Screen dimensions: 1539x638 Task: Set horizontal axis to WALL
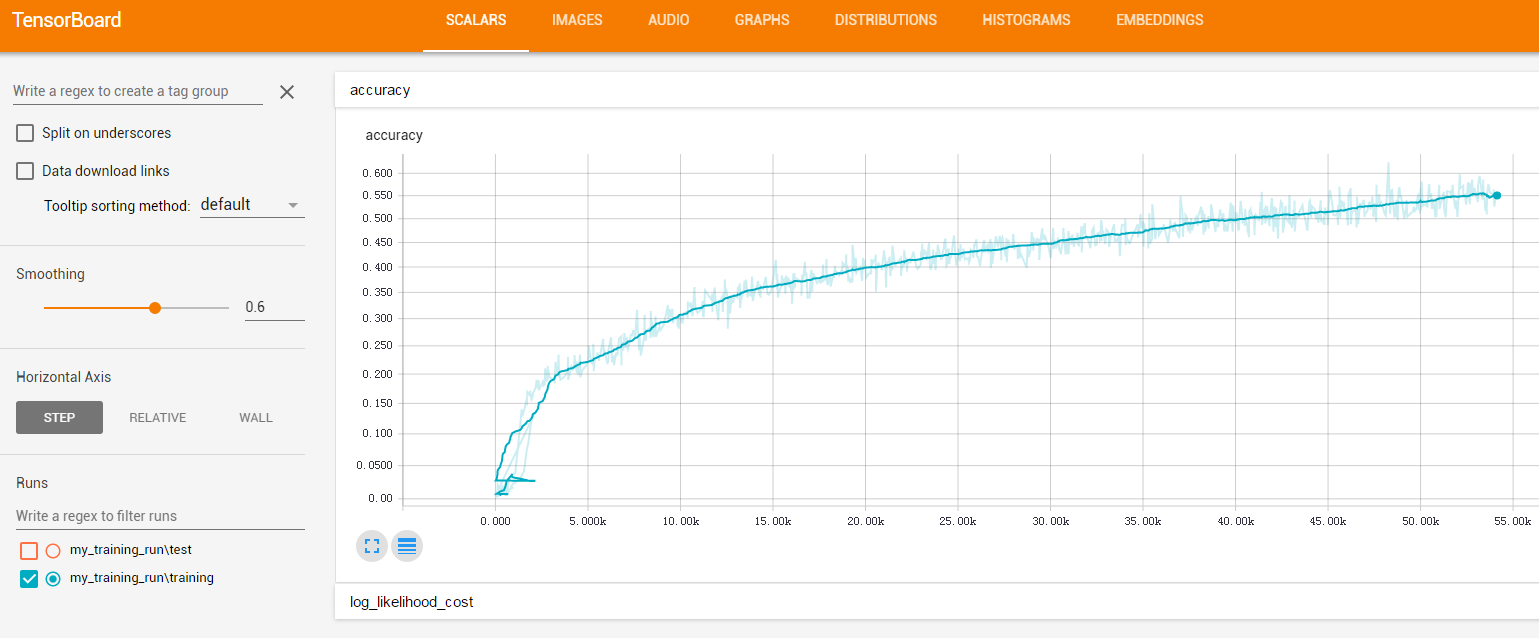[256, 418]
